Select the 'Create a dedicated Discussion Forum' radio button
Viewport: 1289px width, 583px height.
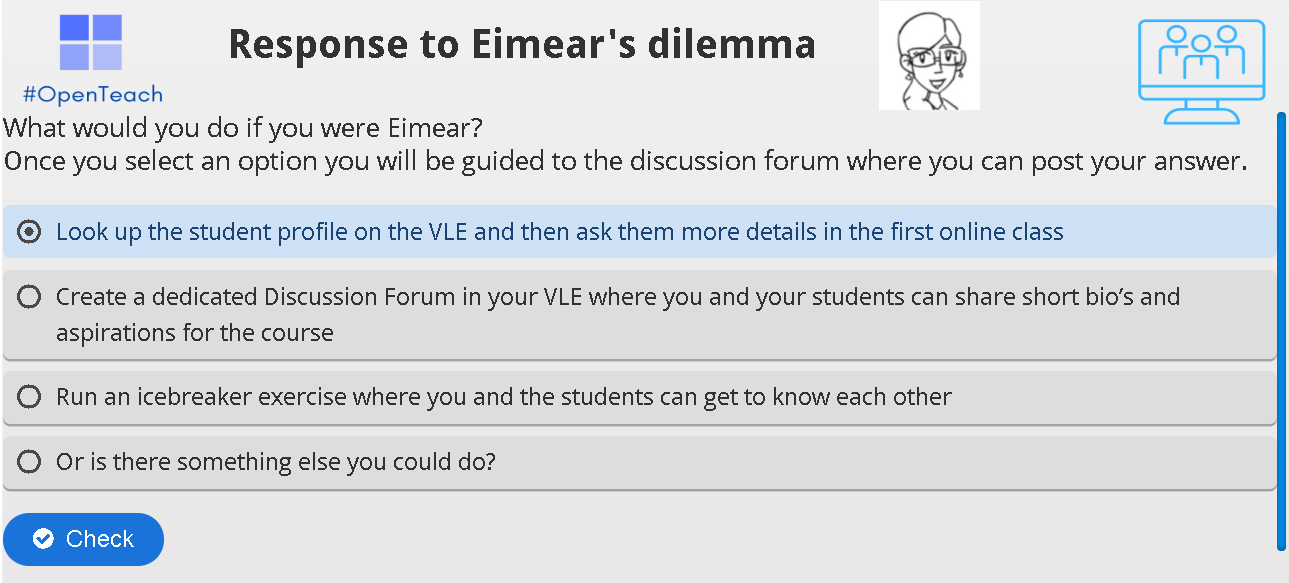click(x=30, y=297)
